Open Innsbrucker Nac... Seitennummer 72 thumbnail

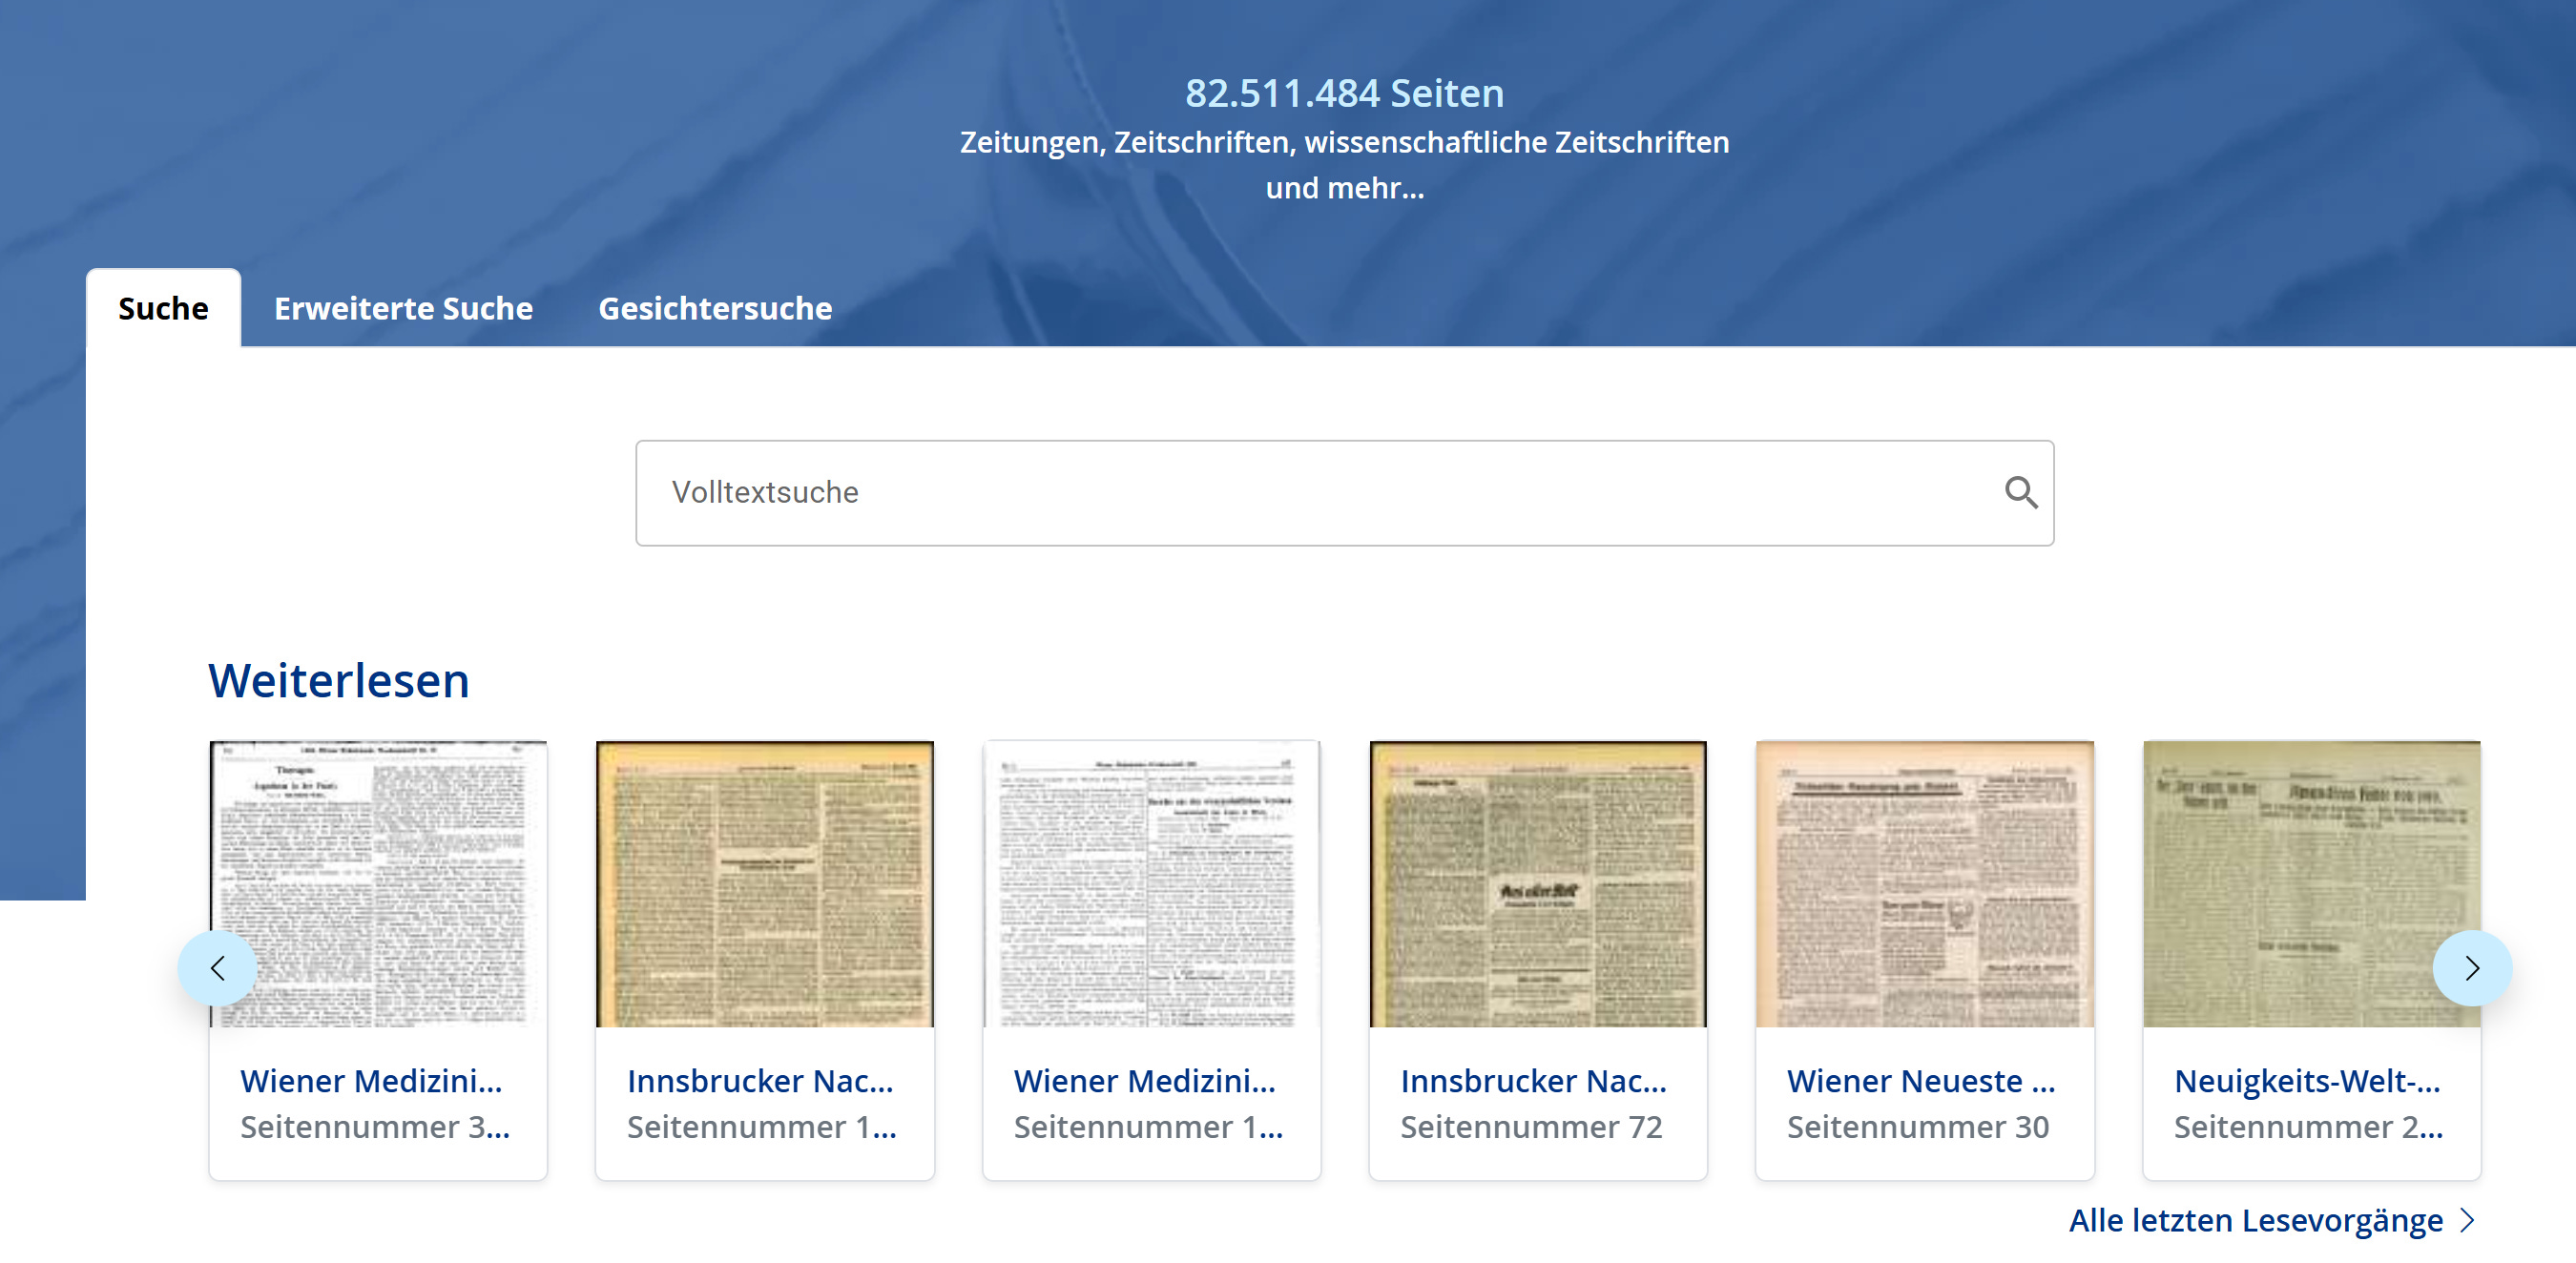click(1537, 884)
